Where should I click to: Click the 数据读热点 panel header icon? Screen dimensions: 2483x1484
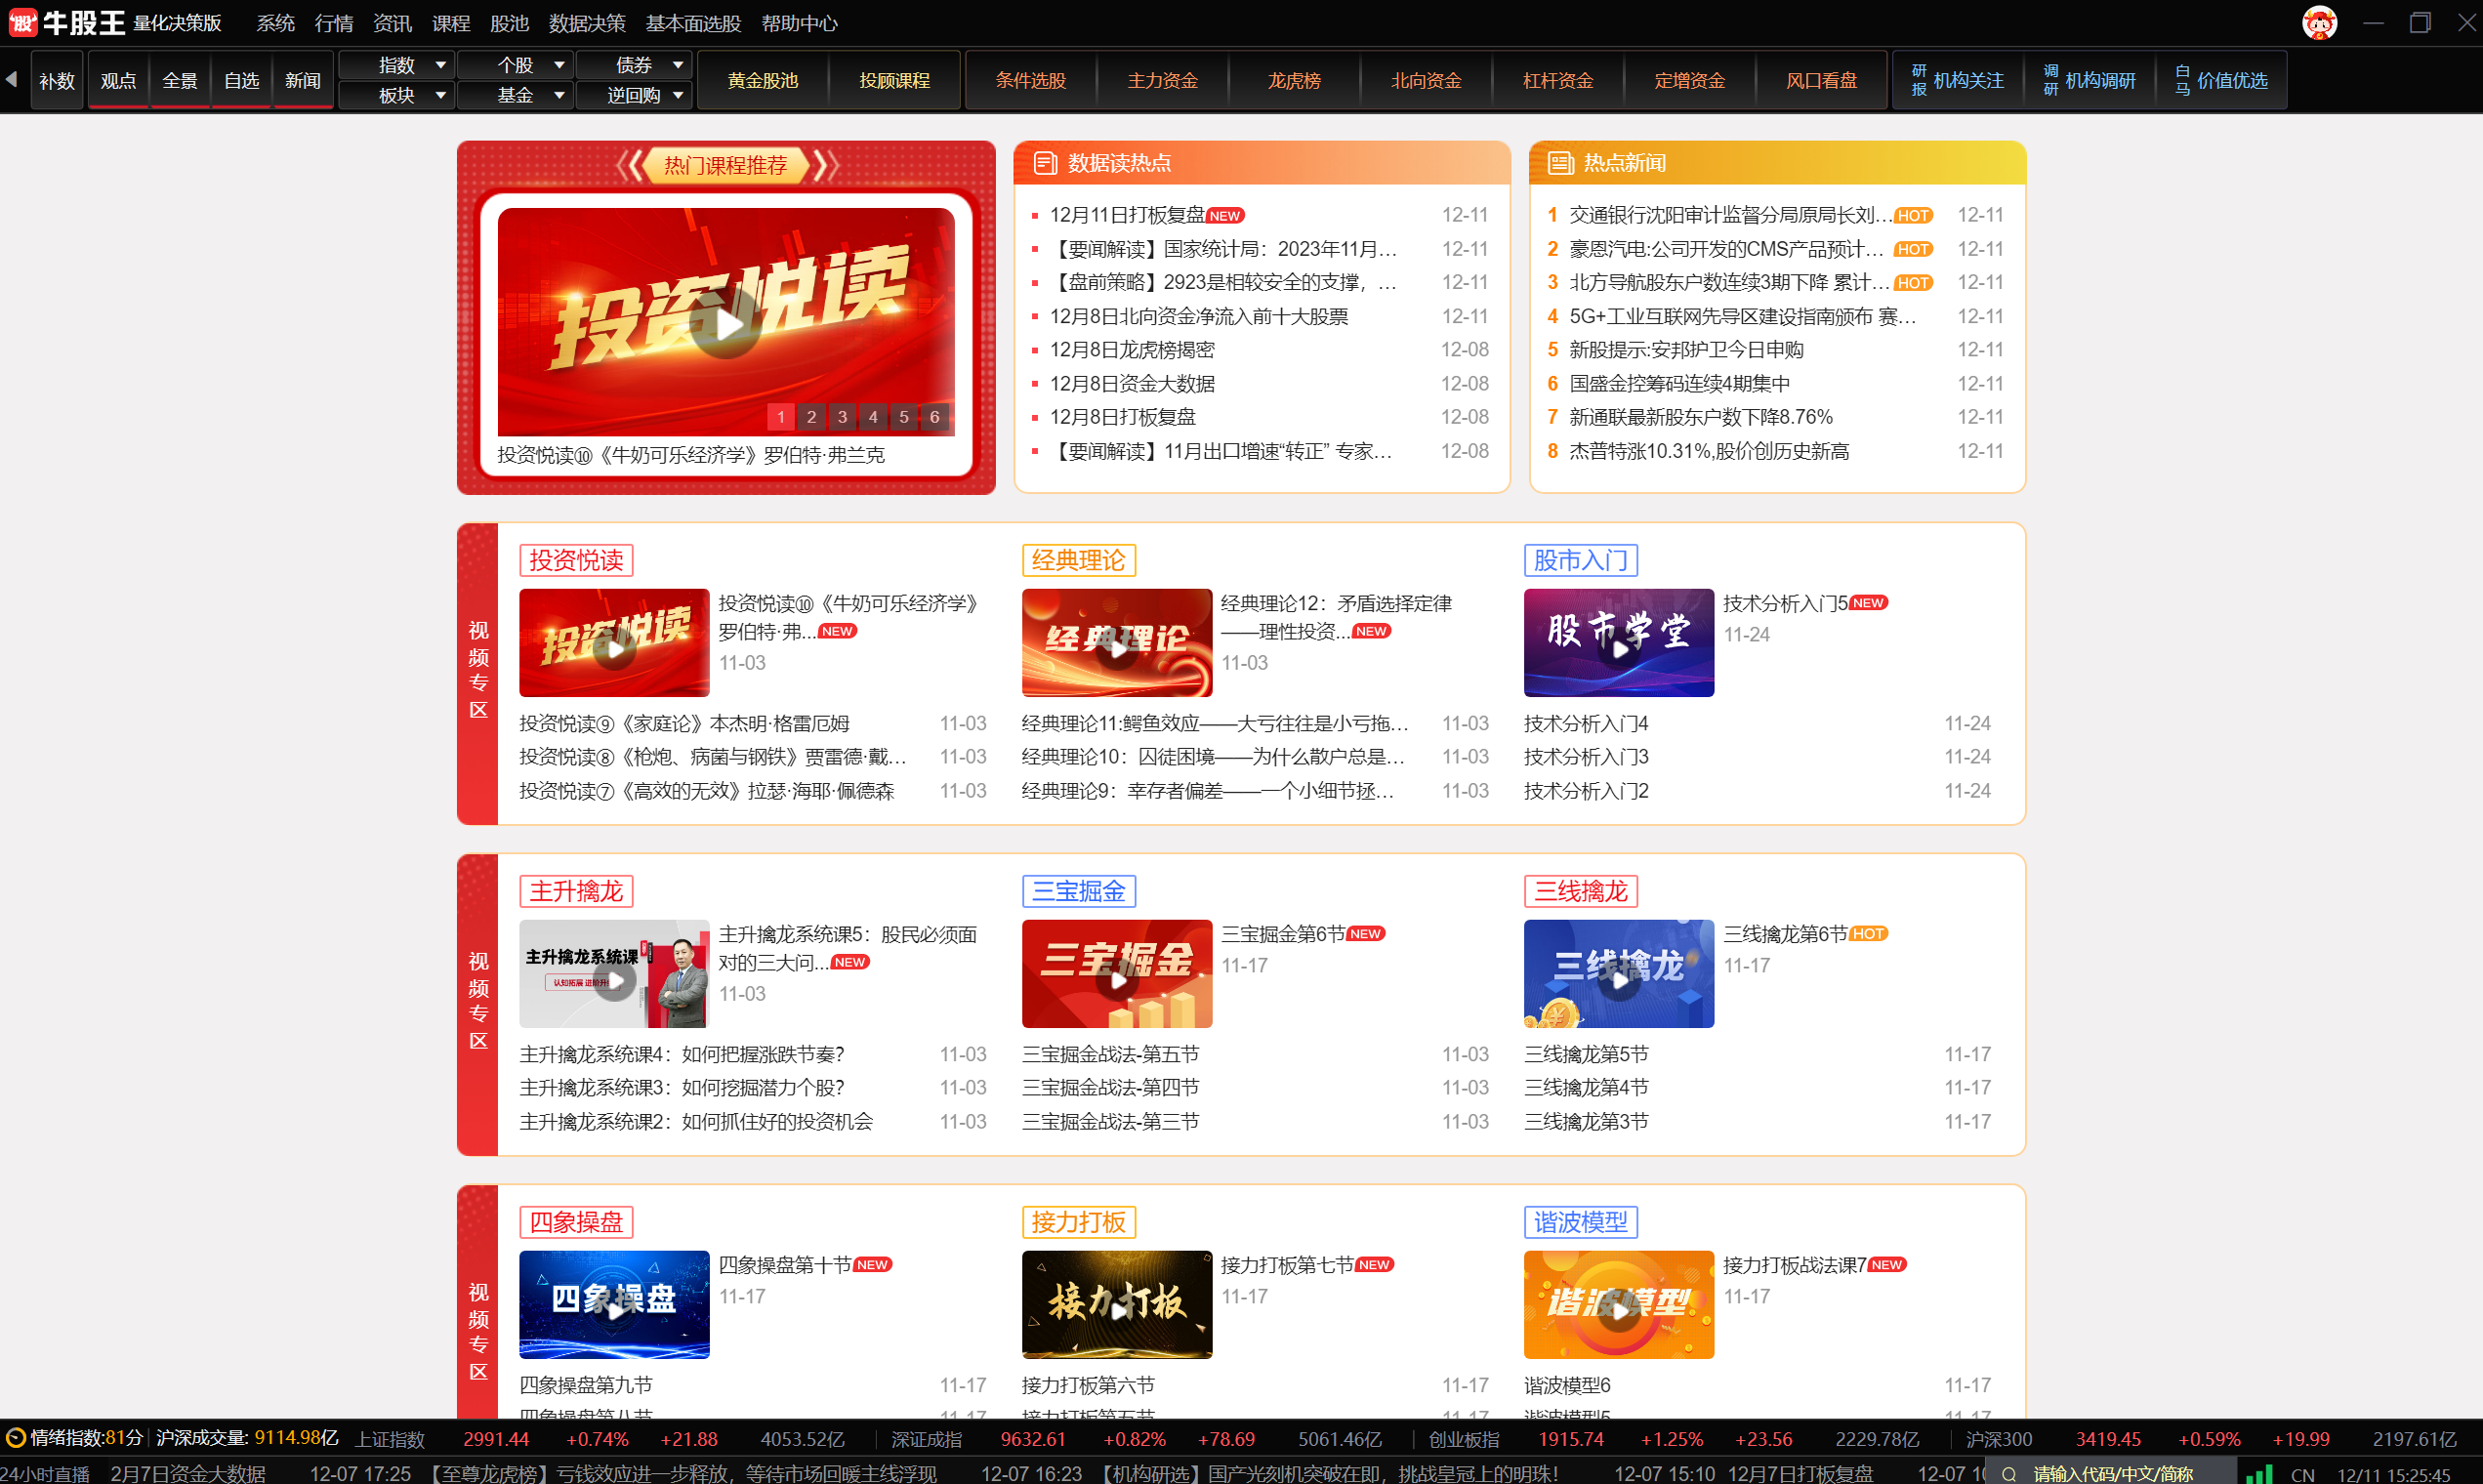pos(1044,163)
